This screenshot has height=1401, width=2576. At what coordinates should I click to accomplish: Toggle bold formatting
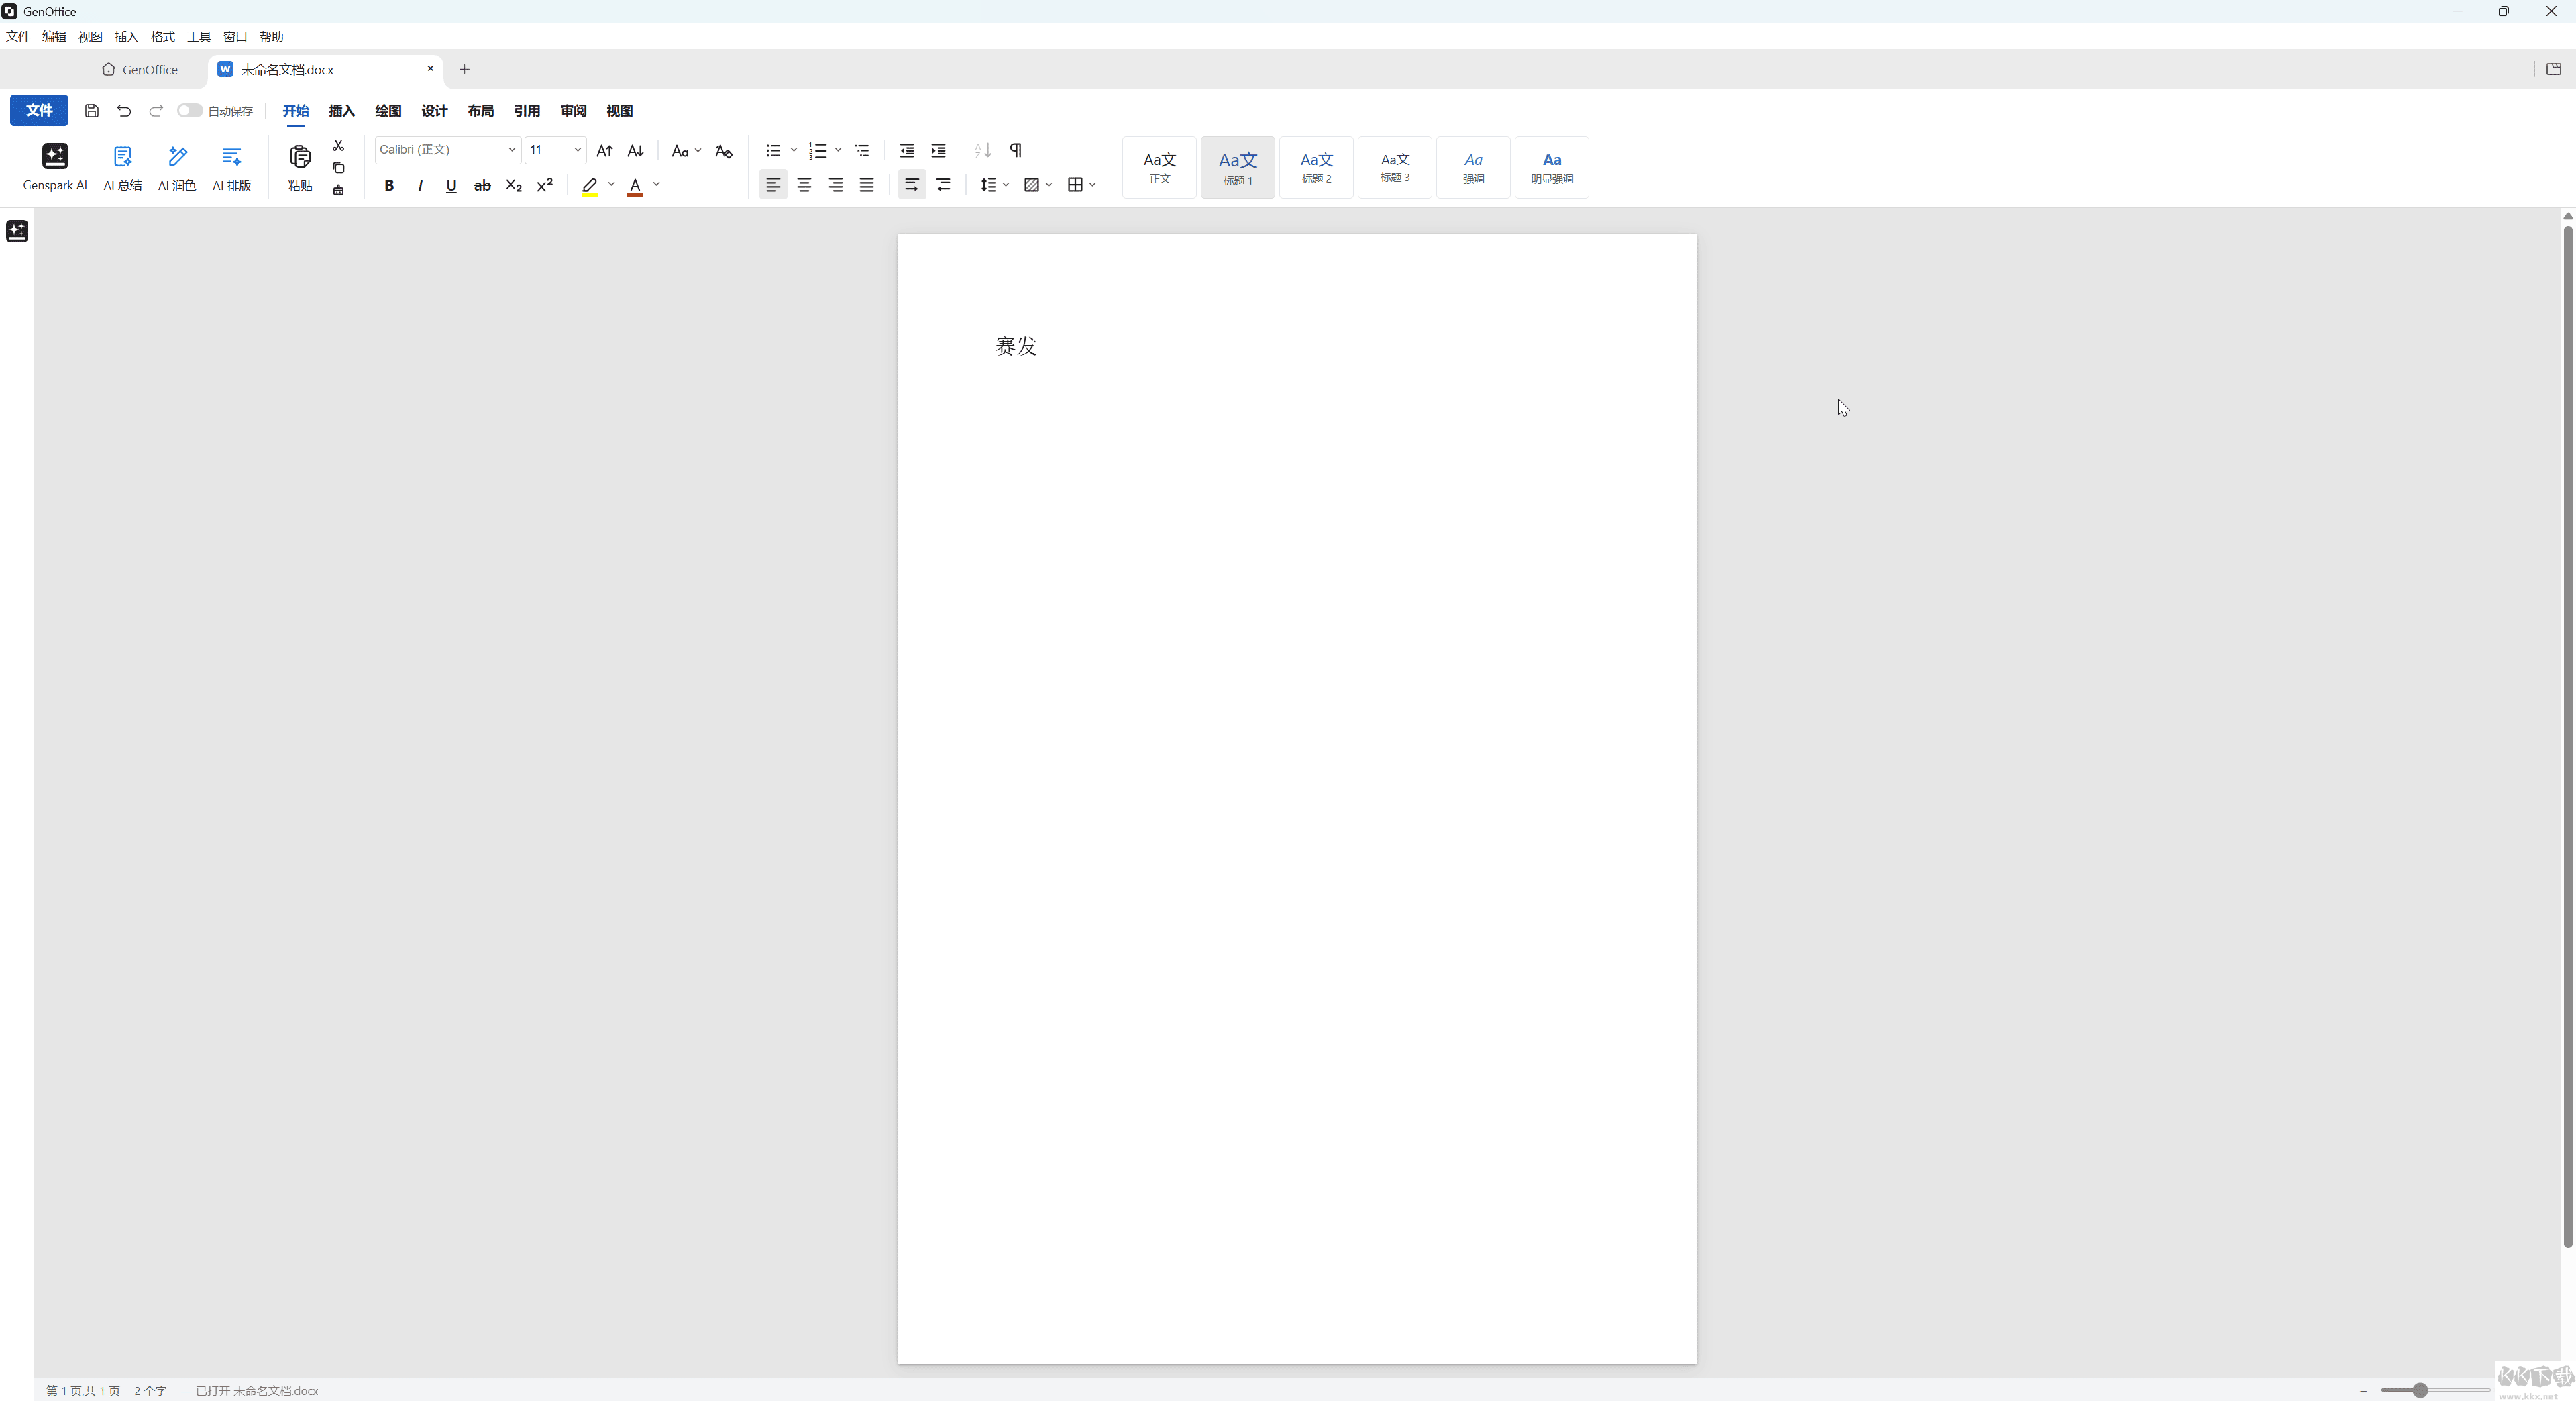tap(389, 185)
